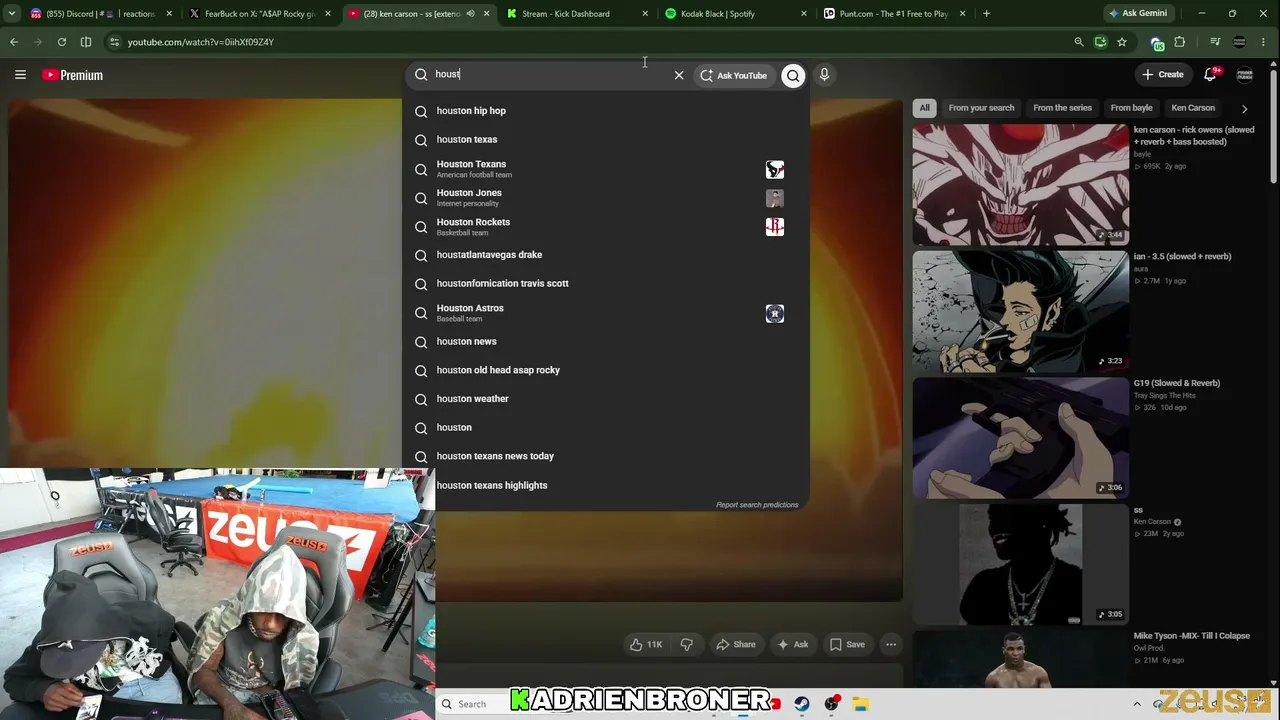Open Steam from the taskbar
The image size is (1280, 720).
click(802, 704)
